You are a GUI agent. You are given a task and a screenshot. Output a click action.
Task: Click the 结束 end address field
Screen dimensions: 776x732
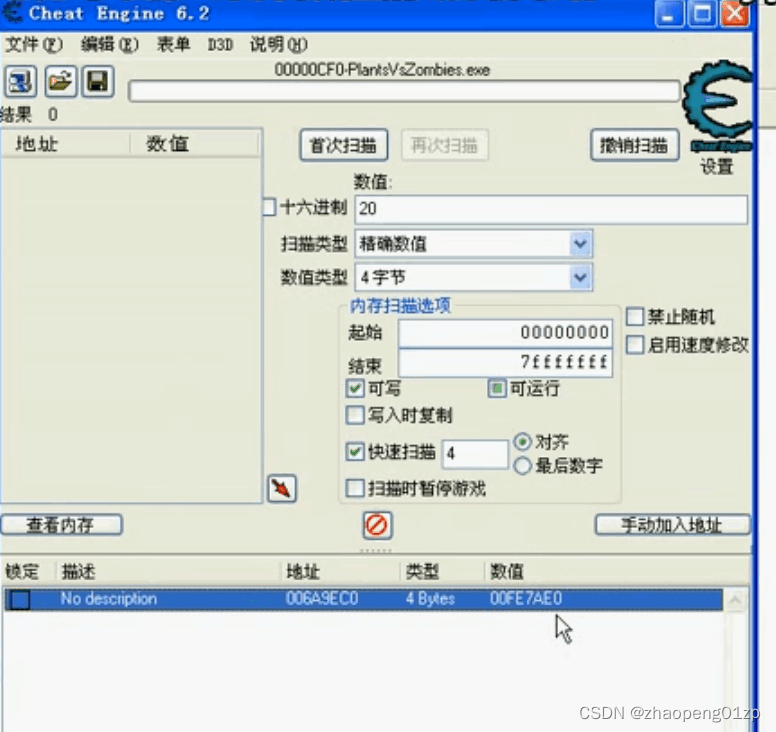tap(505, 363)
